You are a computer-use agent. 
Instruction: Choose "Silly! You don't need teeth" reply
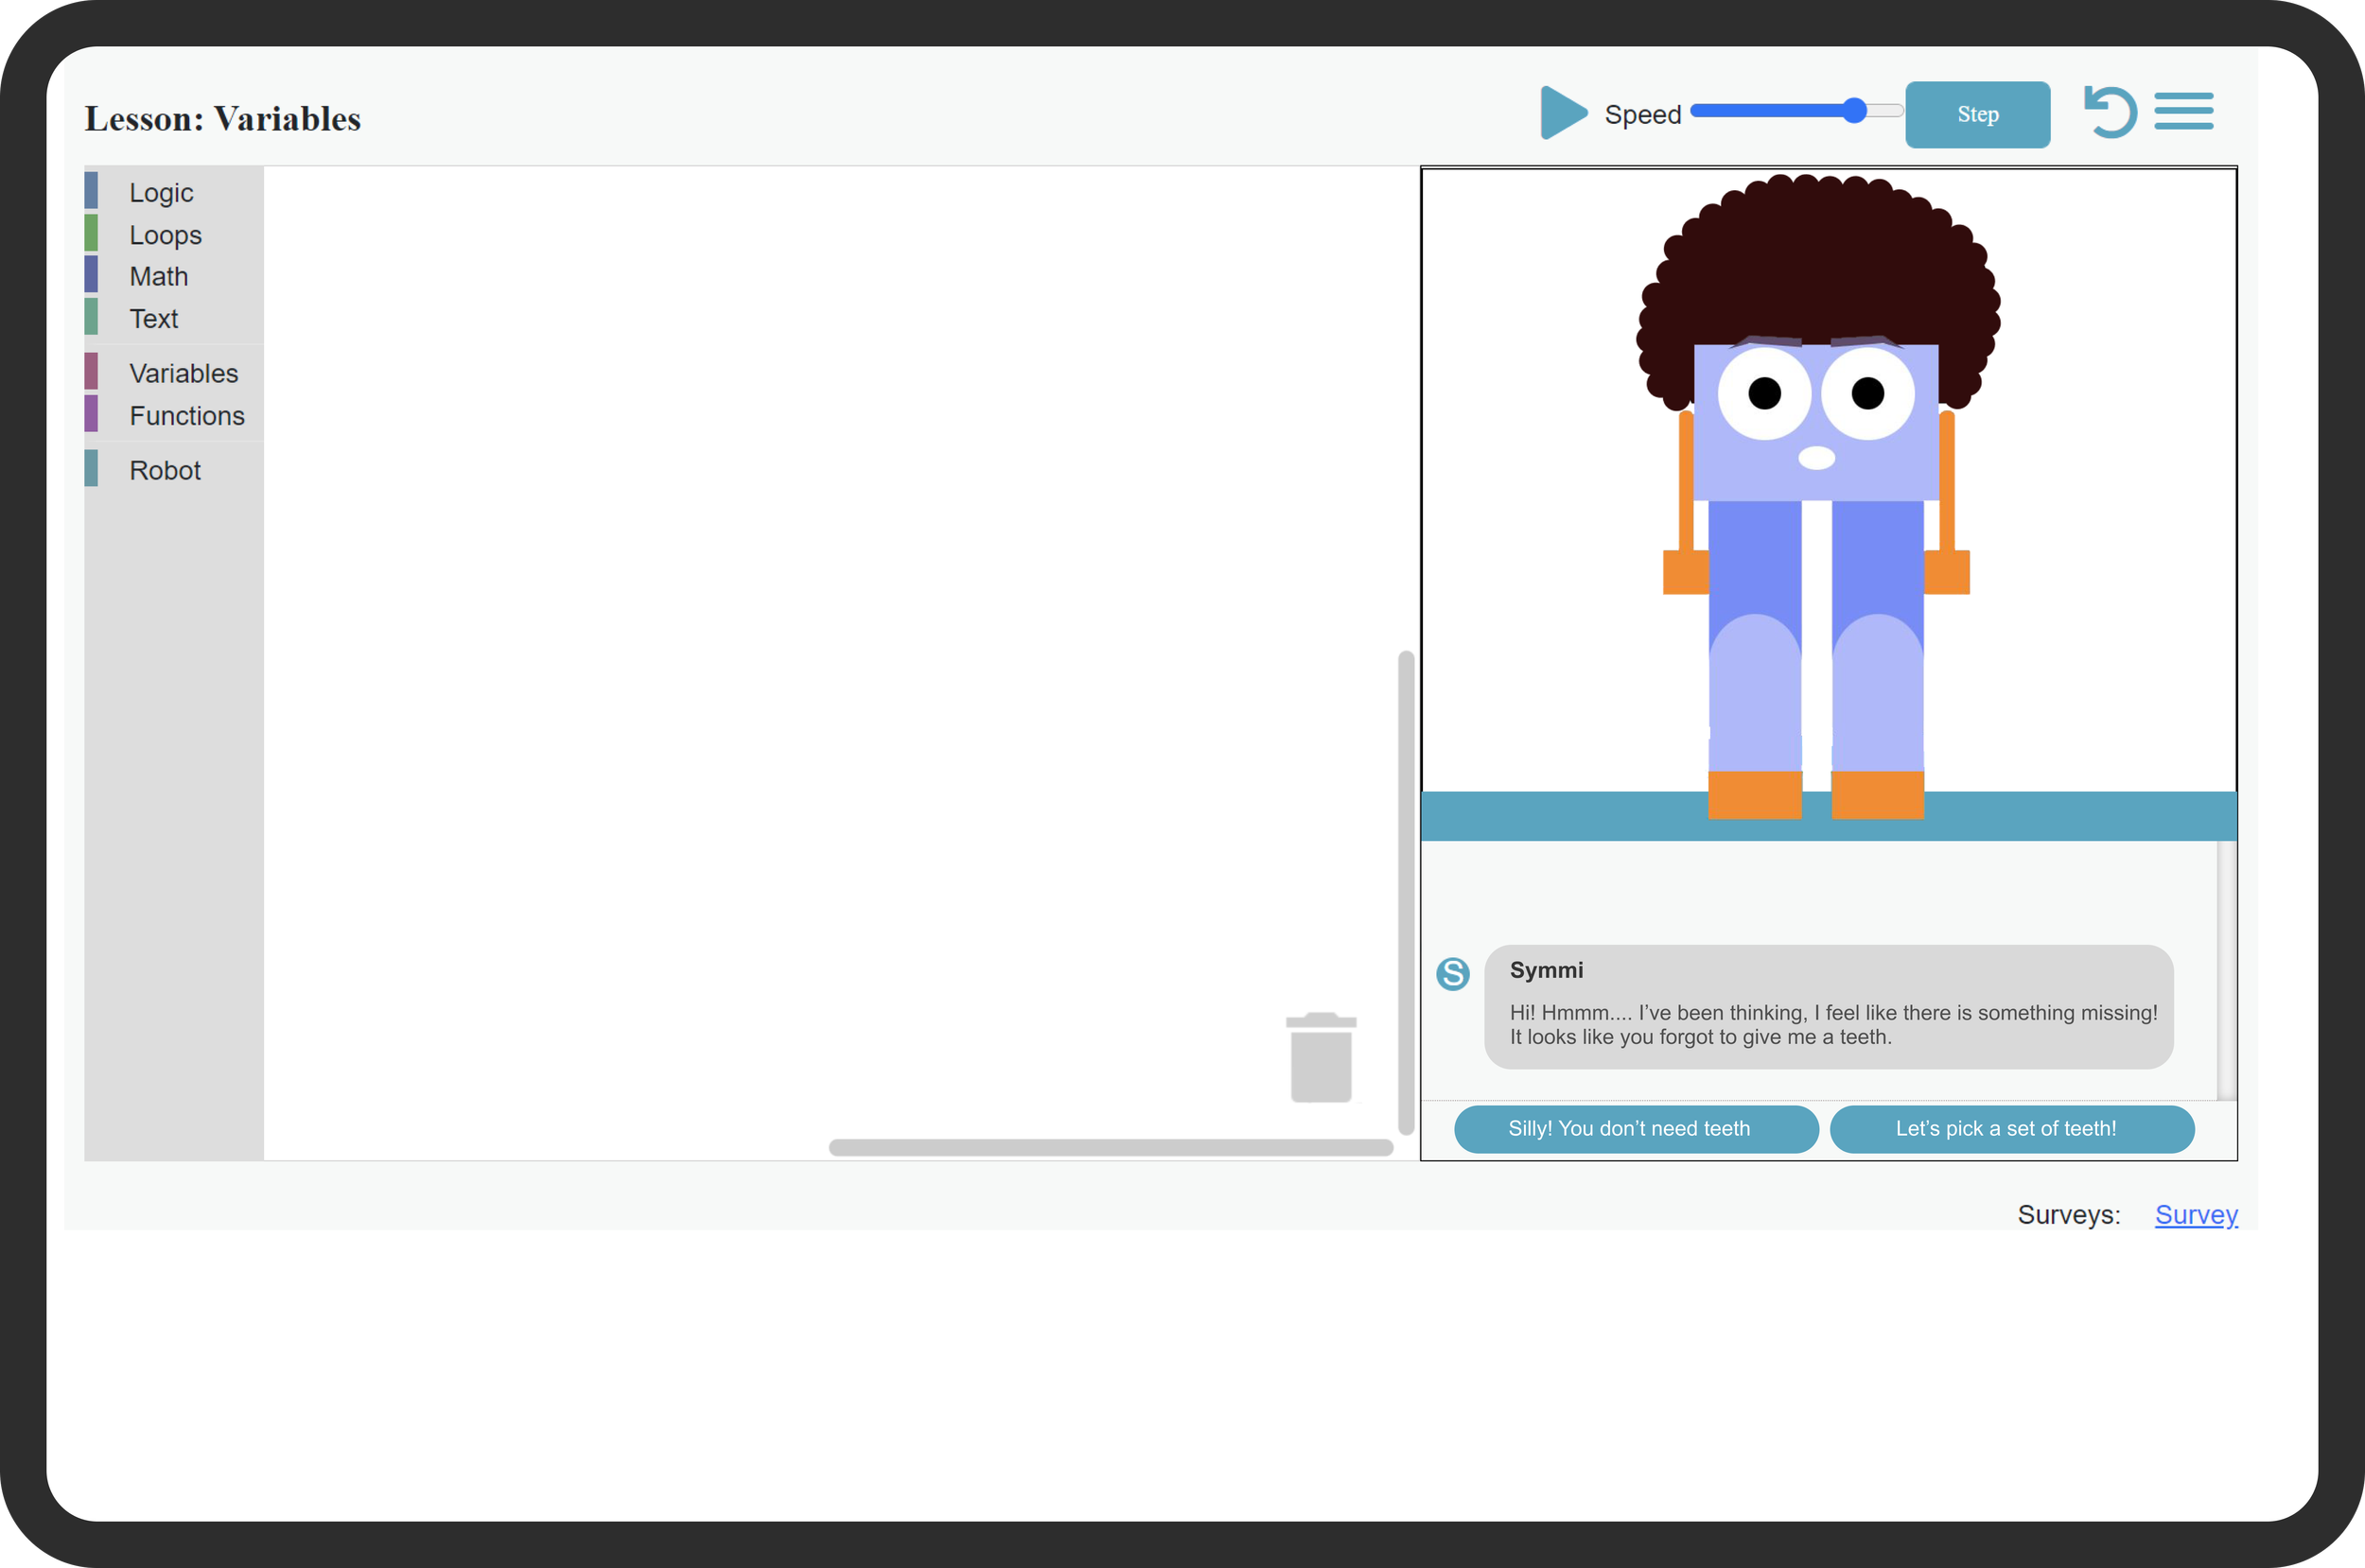[x=1635, y=1129]
